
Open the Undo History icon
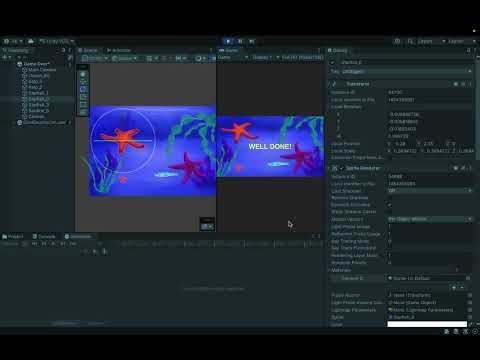point(397,41)
